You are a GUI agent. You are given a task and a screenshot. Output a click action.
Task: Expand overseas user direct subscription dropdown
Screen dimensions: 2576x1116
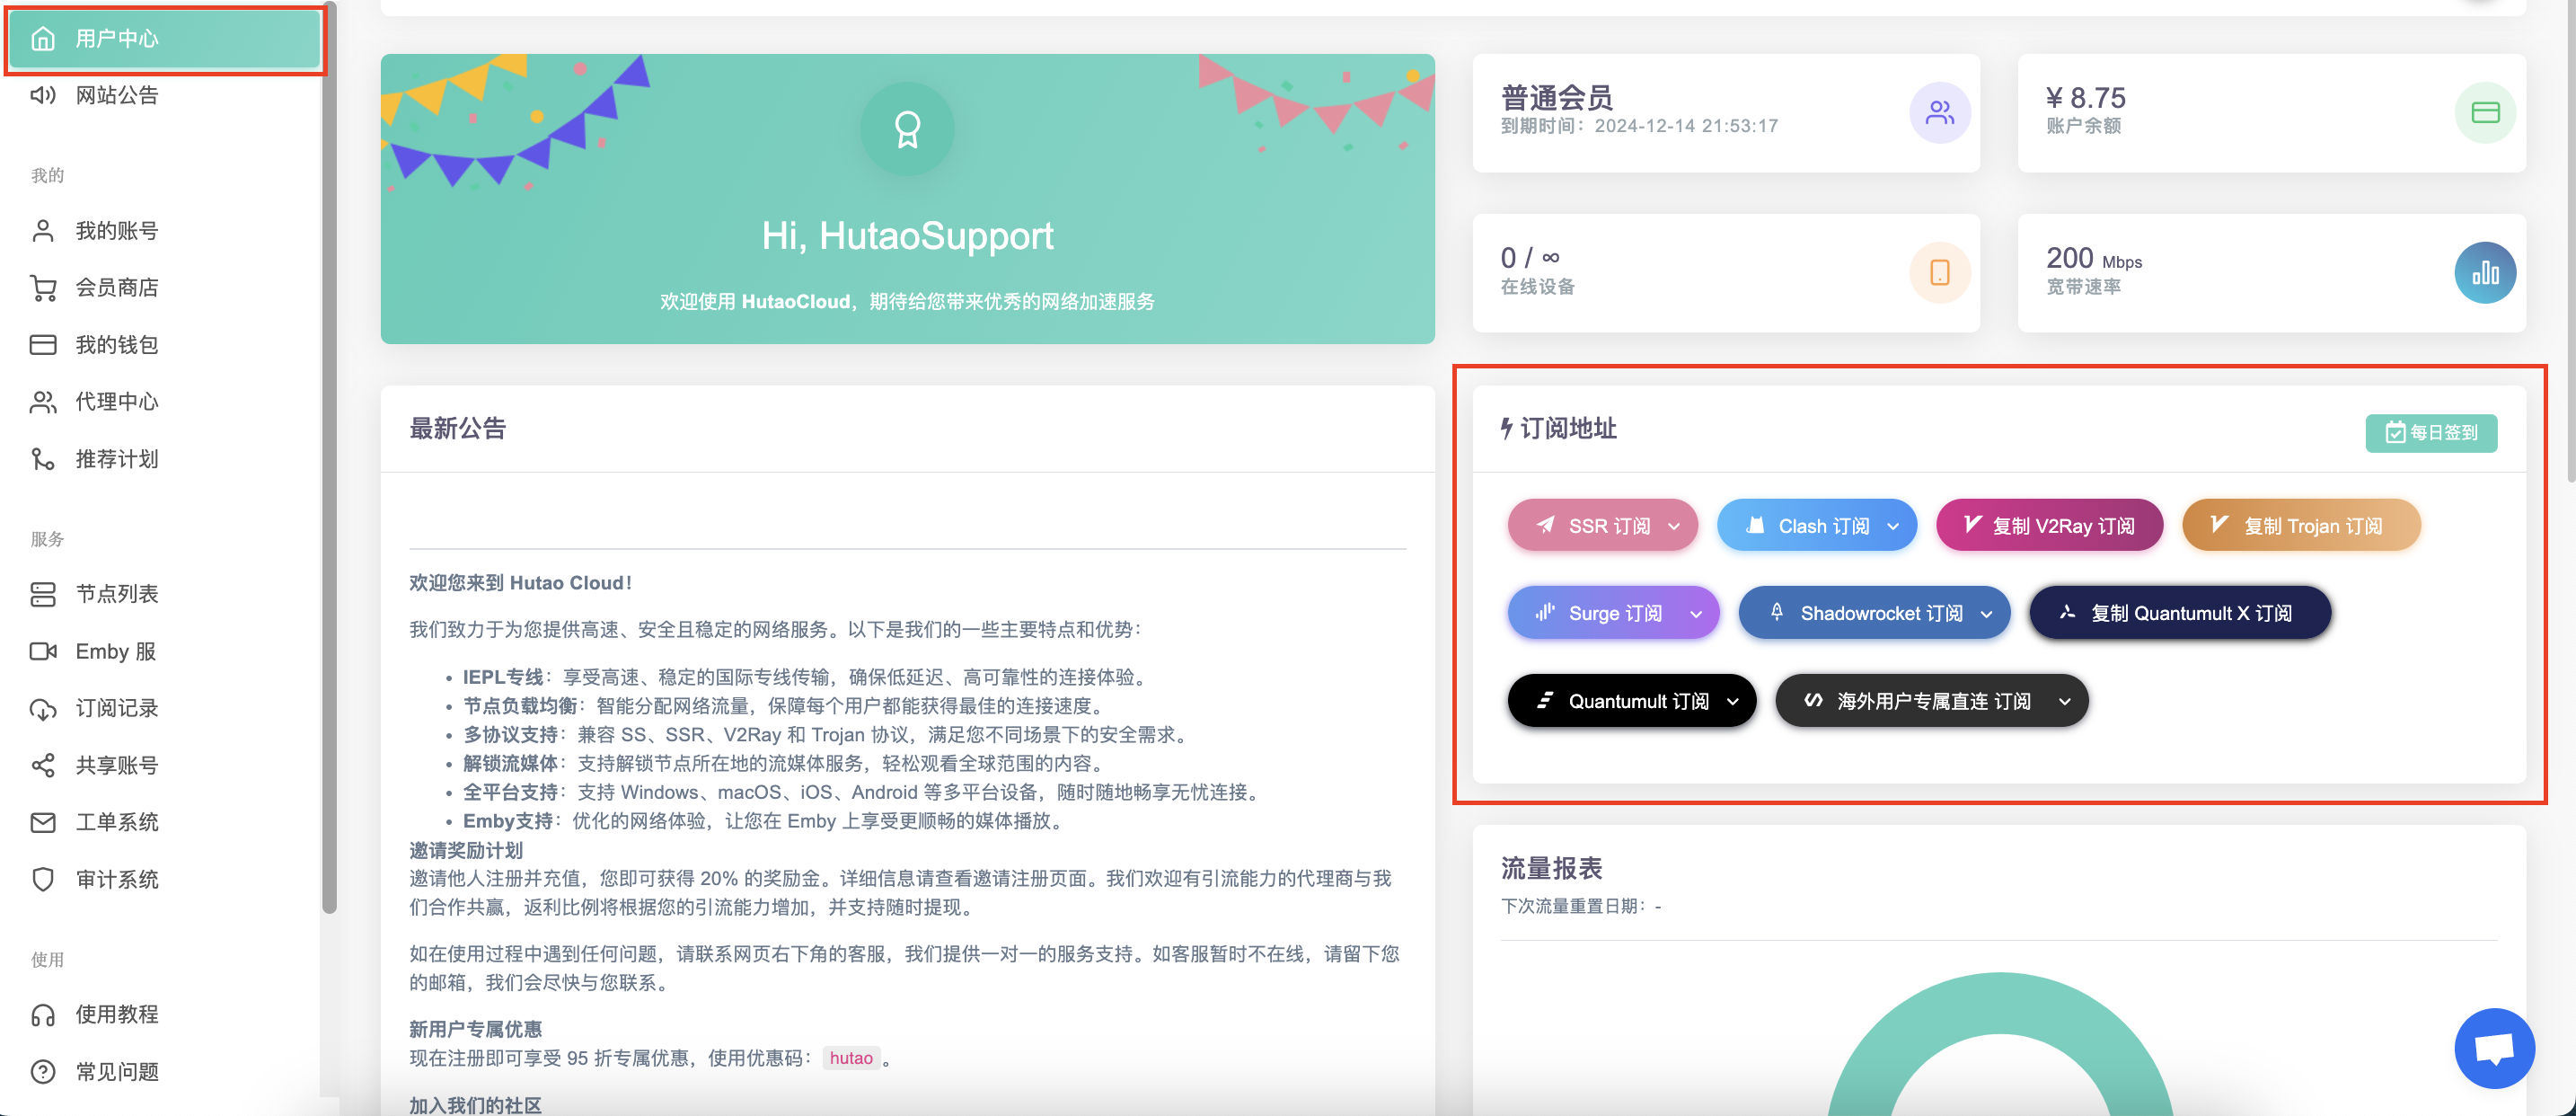(1931, 701)
